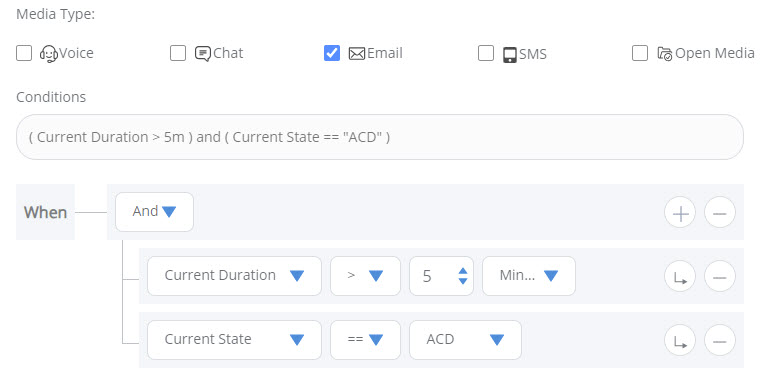Check the Chat media type checkbox

point(178,53)
